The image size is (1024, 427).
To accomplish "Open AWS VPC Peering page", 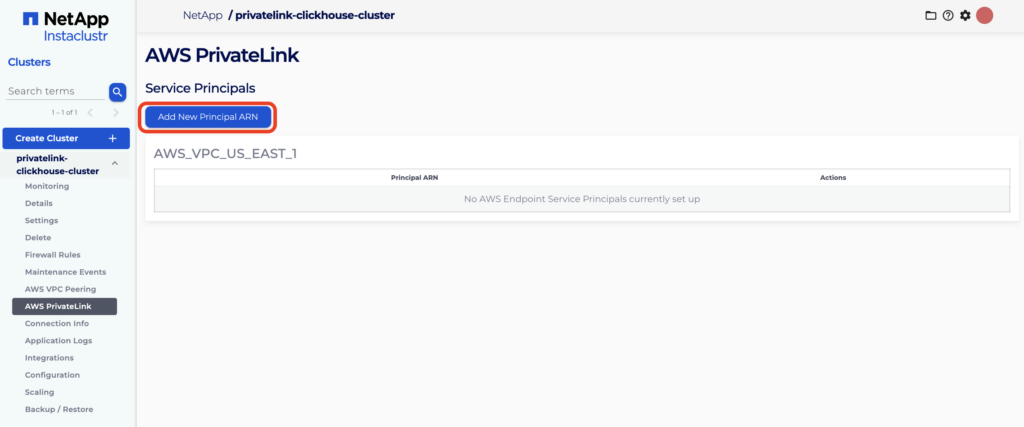I will pyautogui.click(x=60, y=289).
